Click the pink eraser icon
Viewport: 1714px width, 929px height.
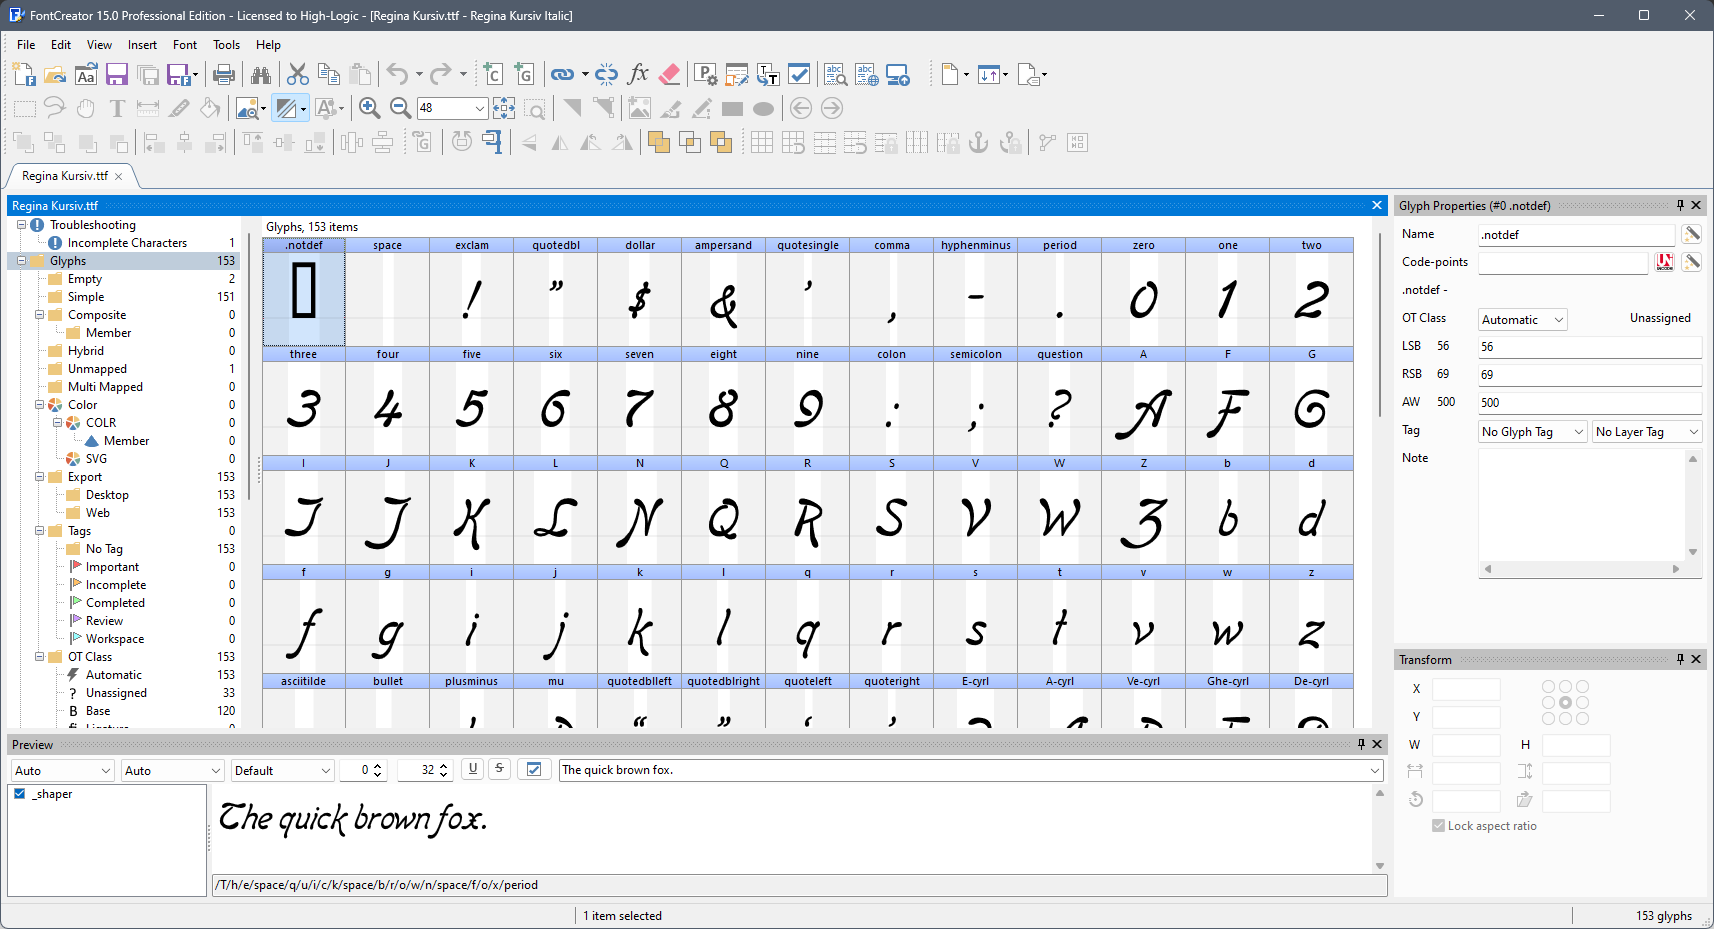(670, 74)
